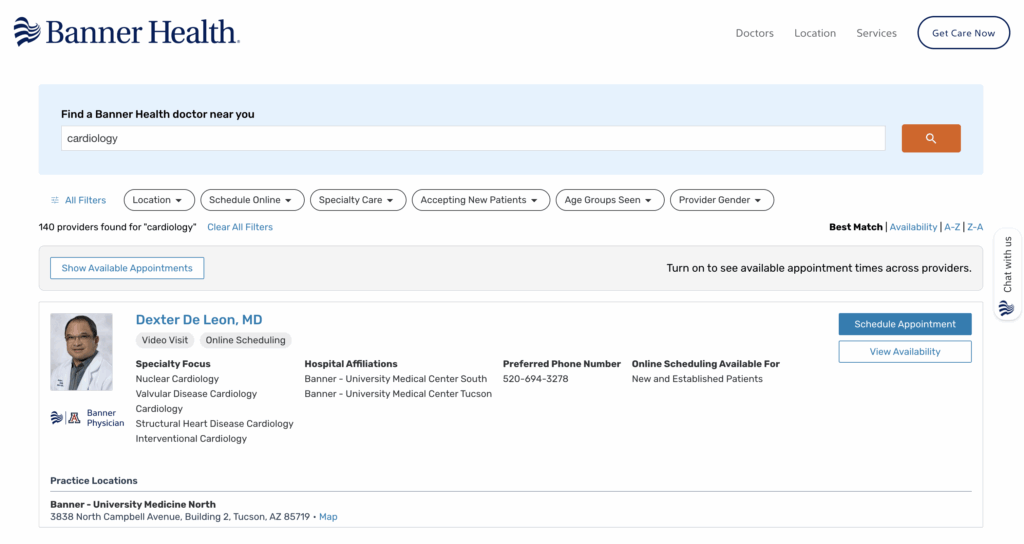
Task: Open Doctors in top navigation
Action: point(754,33)
